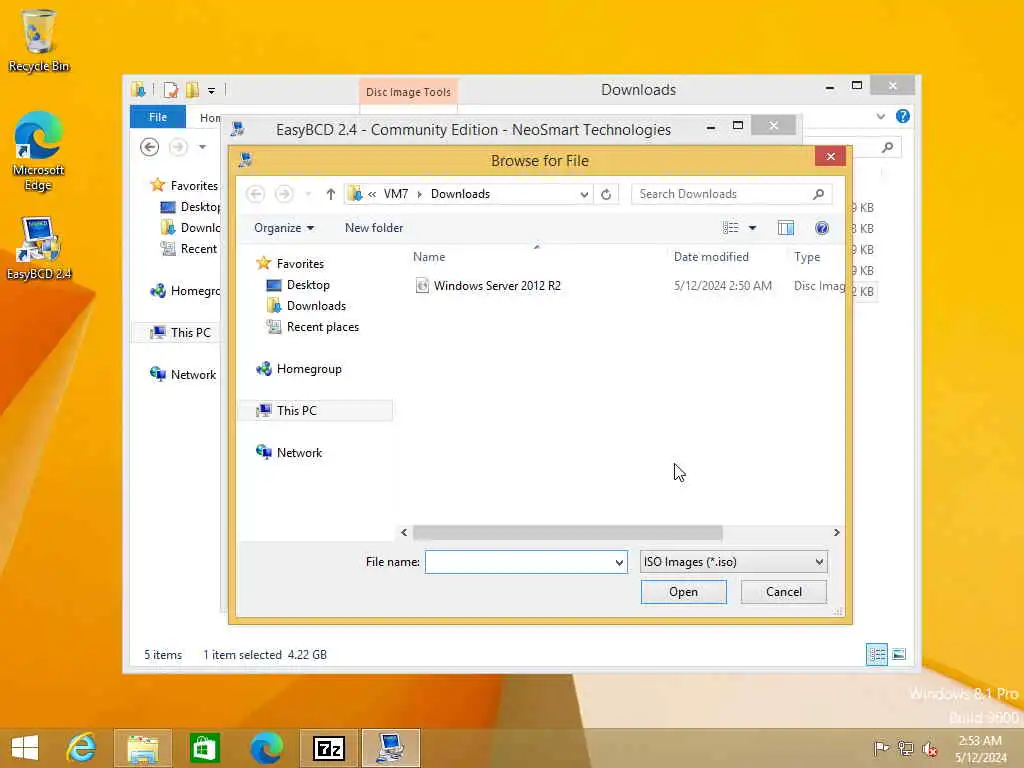Click Action Center flag in system tray

point(881,748)
